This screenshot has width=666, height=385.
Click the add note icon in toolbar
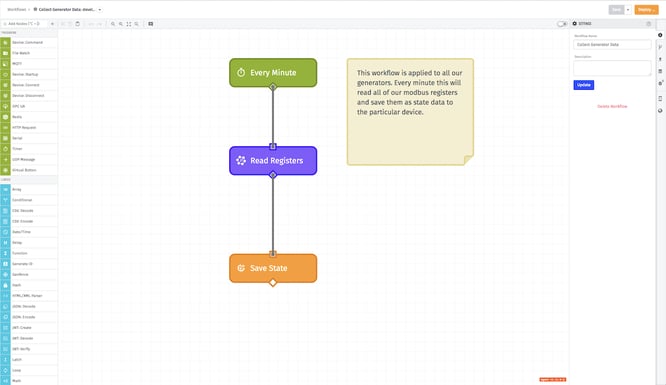pyautogui.click(x=151, y=24)
